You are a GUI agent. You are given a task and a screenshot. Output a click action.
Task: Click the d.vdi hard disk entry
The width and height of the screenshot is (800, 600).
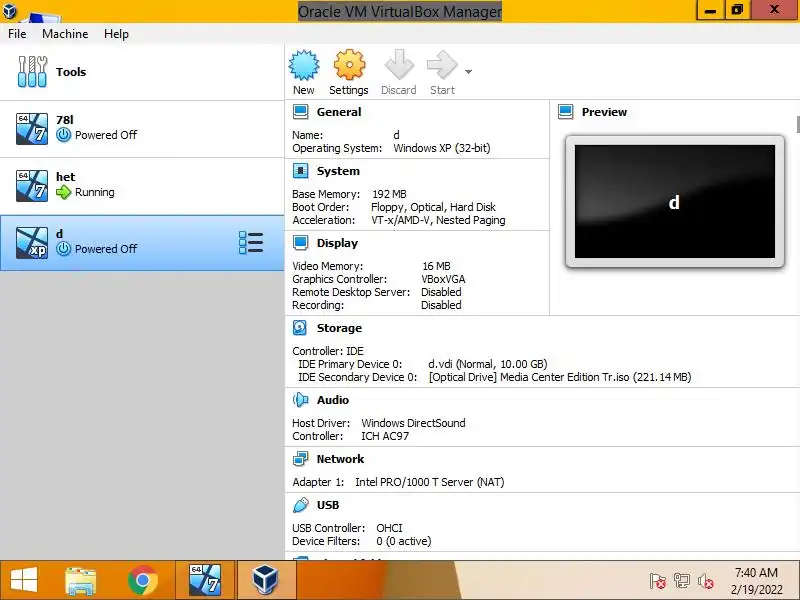click(488, 364)
